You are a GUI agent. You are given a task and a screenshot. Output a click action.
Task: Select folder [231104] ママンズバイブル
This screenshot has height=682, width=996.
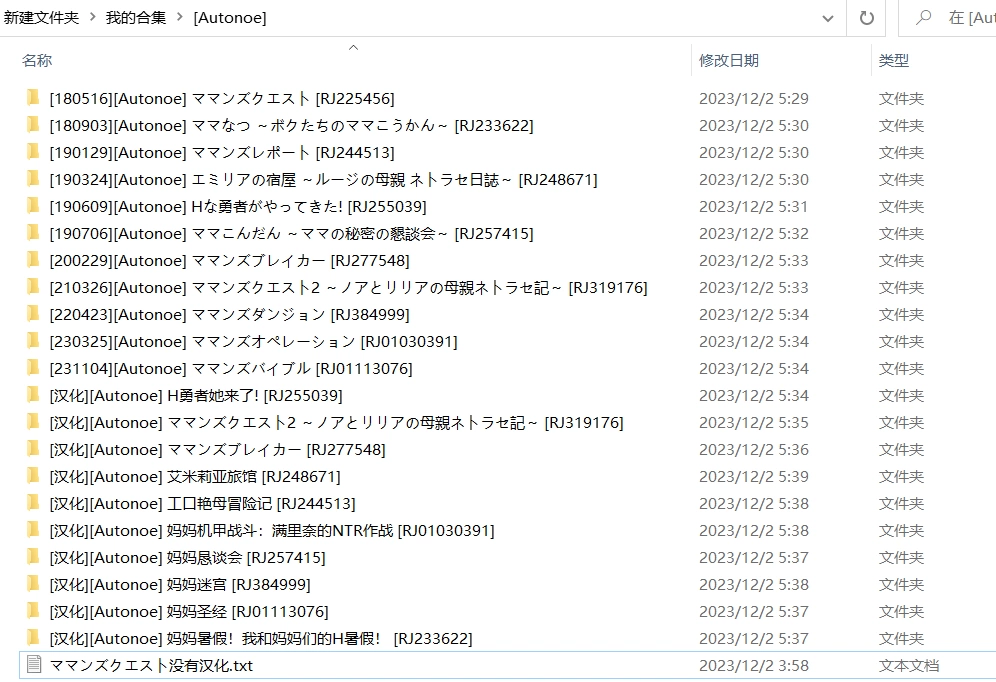(231, 368)
